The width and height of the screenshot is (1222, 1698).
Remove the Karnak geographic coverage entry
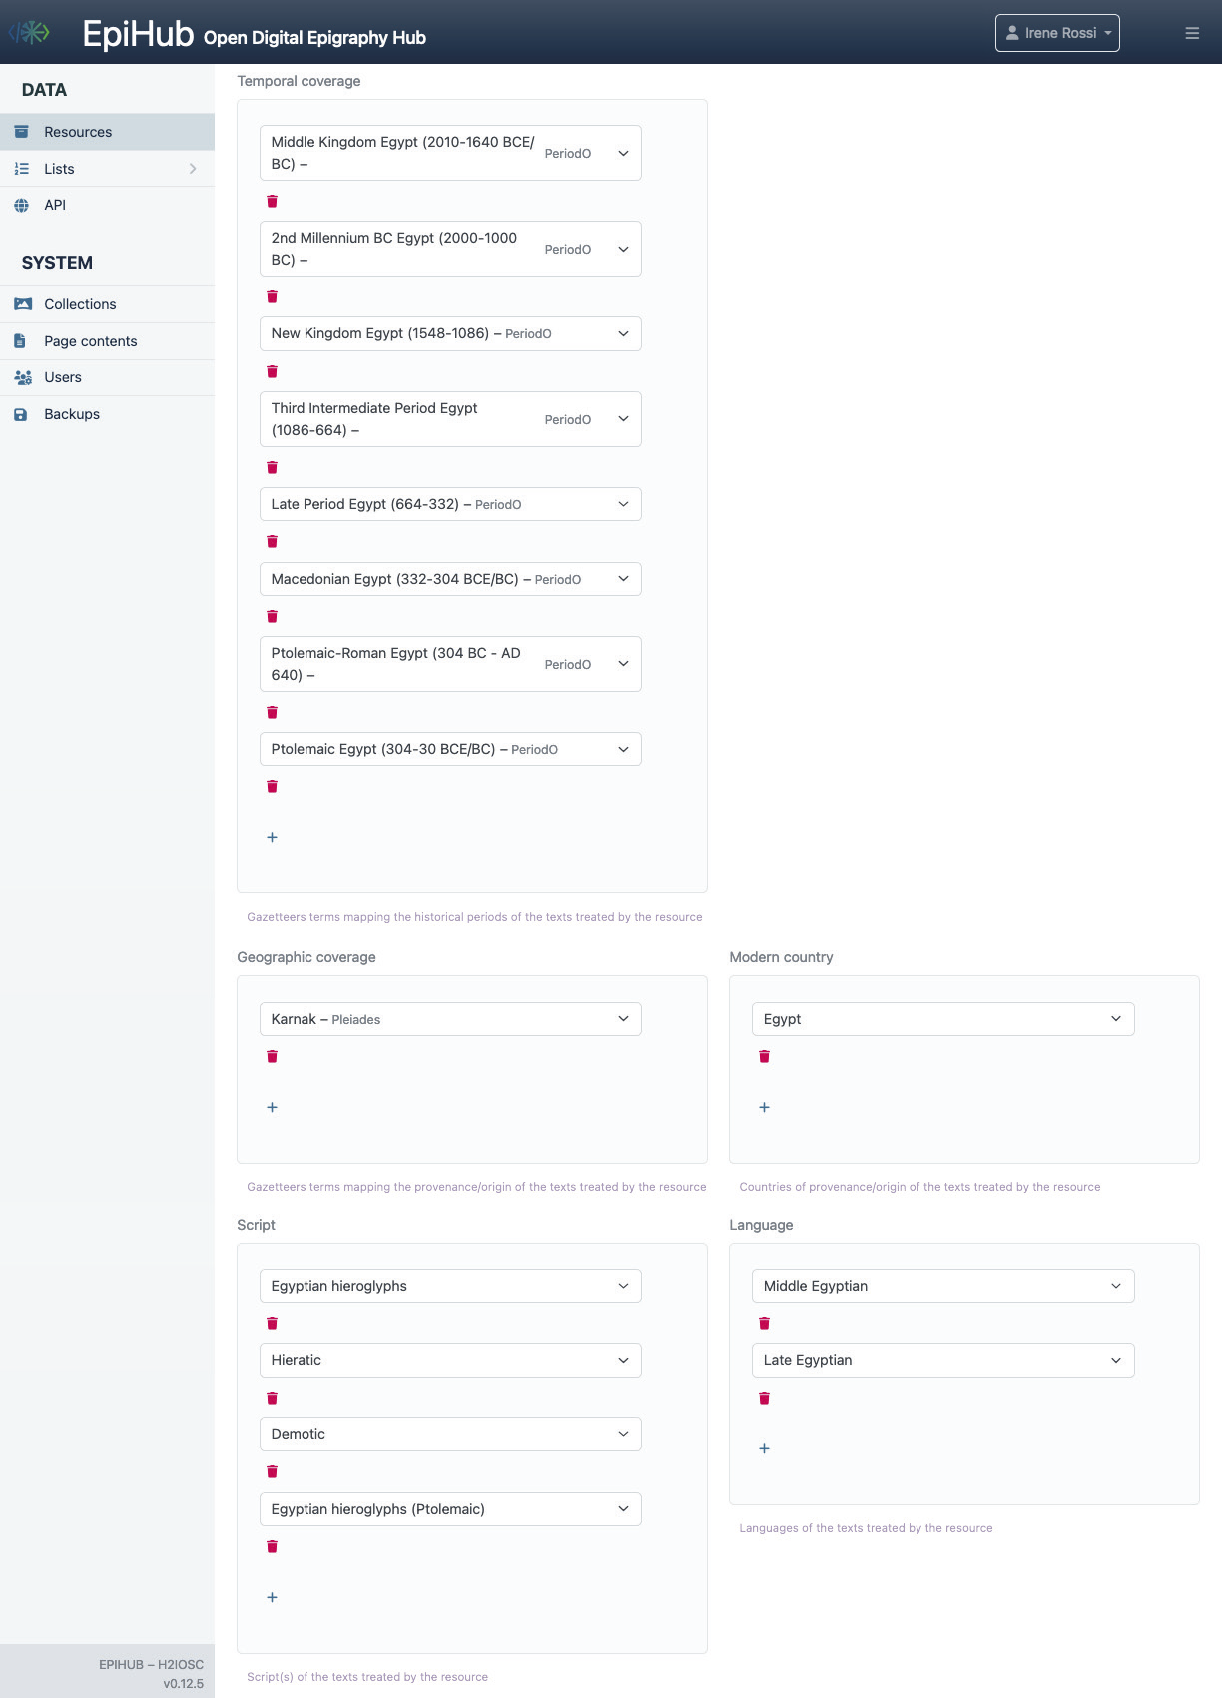[272, 1057]
